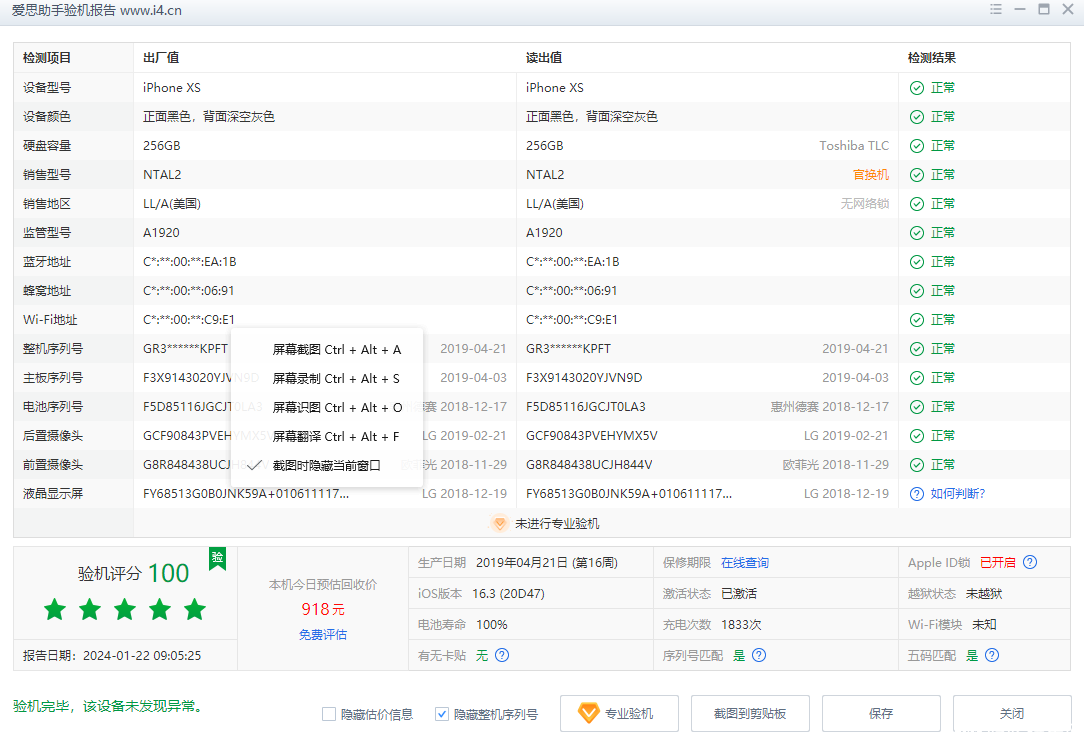1084x745 pixels.
Task: Click the first green rating star
Action: (x=55, y=610)
